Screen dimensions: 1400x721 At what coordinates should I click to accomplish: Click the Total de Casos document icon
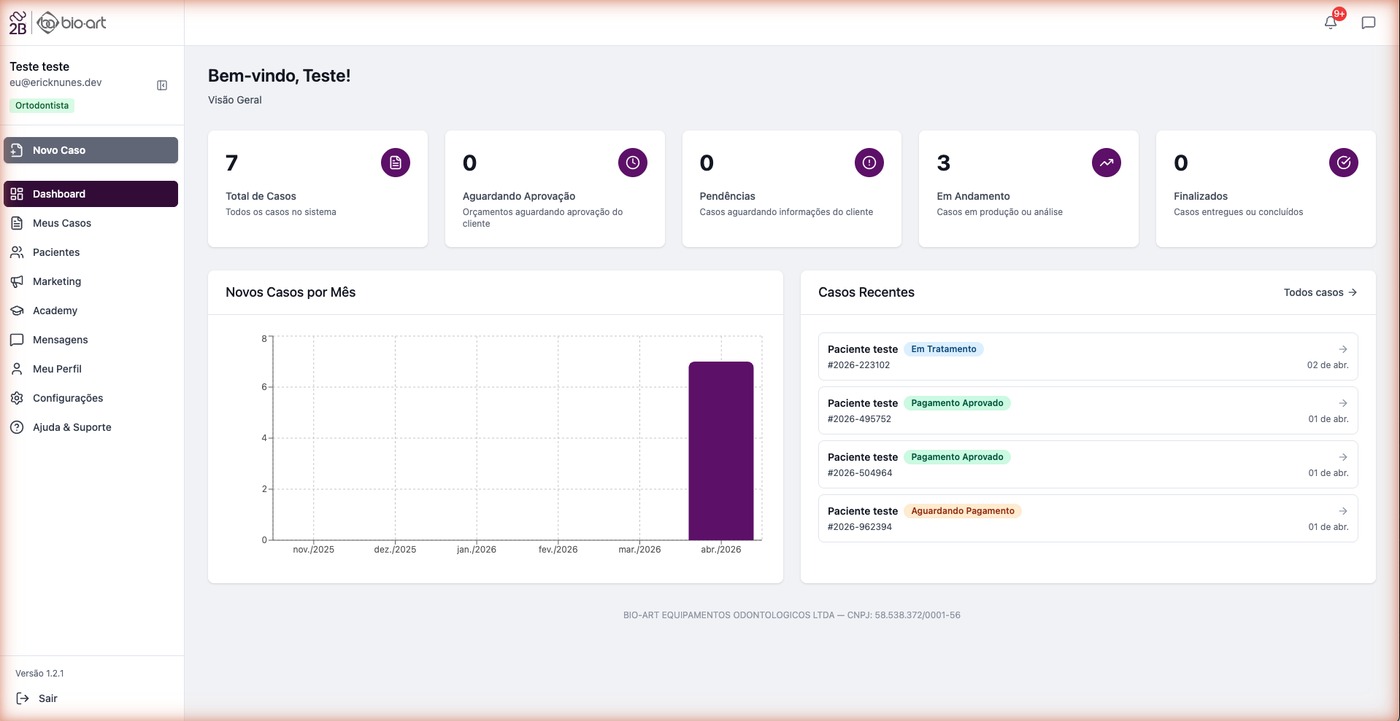tap(395, 162)
